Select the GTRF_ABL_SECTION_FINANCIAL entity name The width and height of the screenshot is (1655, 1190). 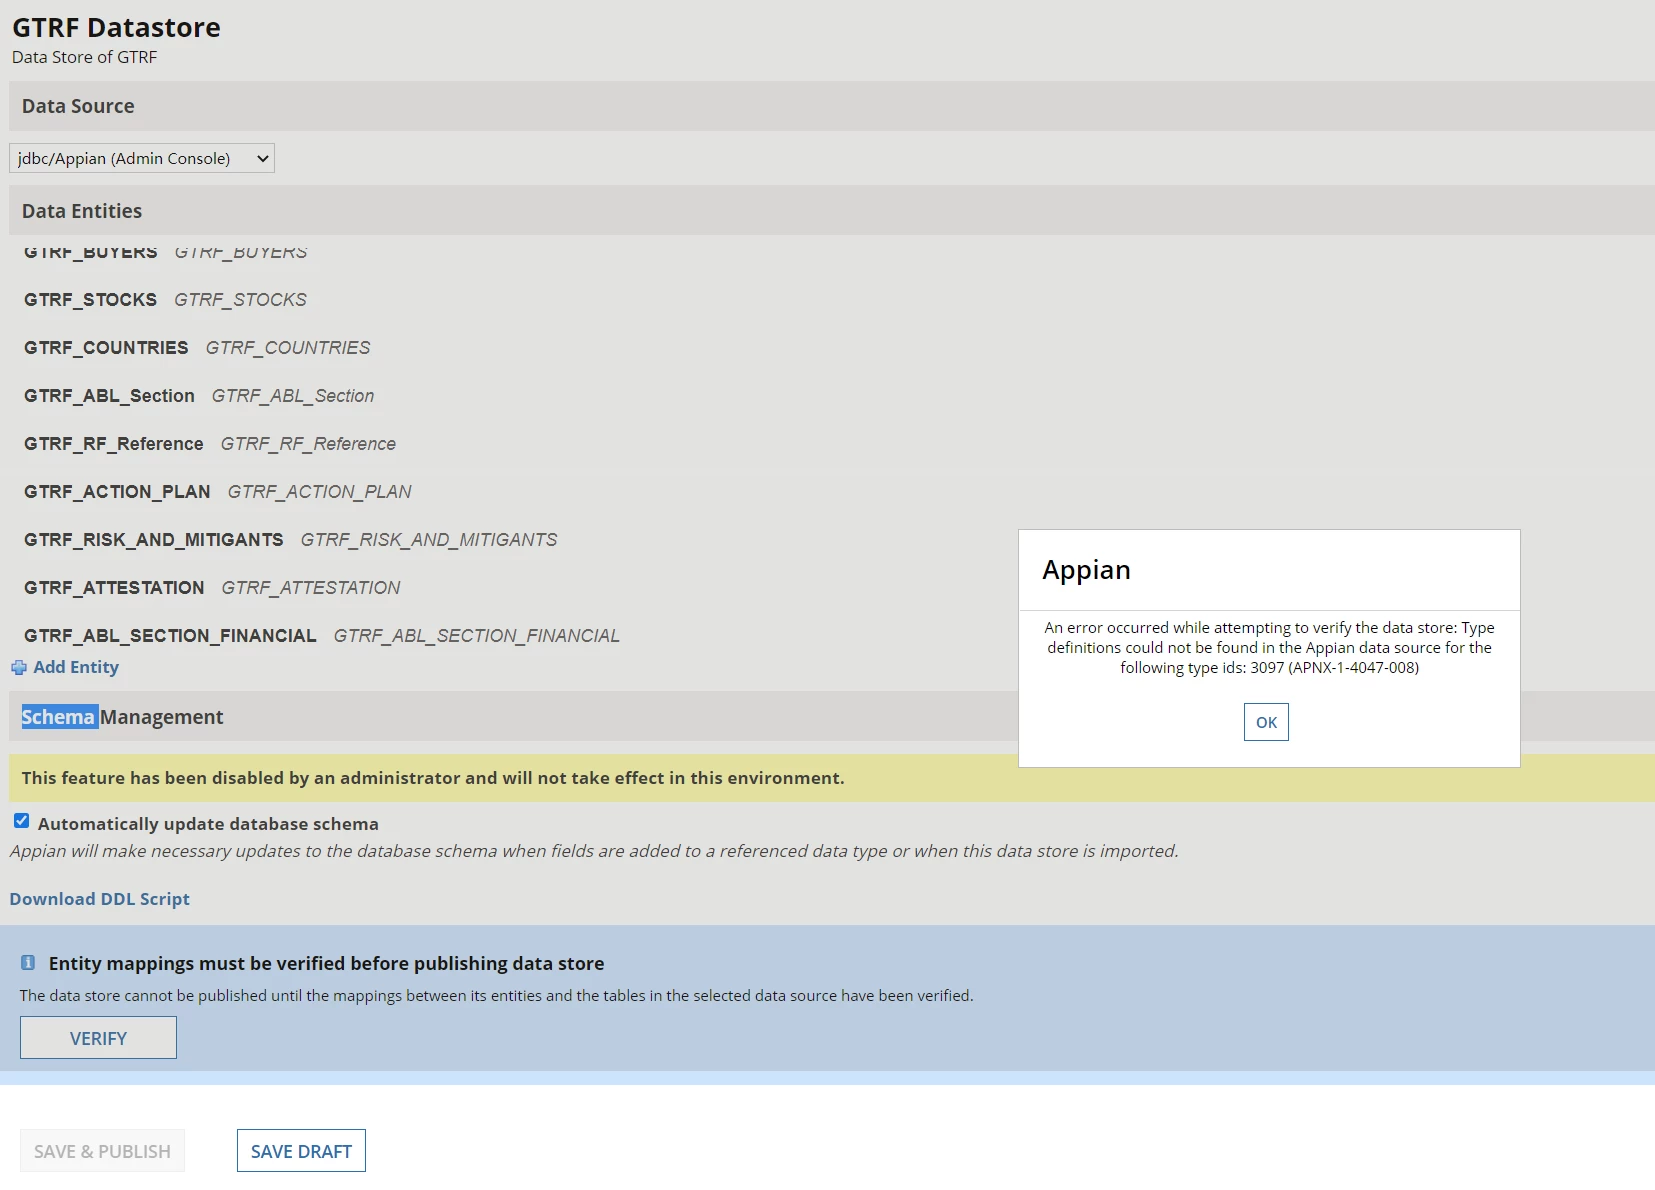tap(170, 636)
